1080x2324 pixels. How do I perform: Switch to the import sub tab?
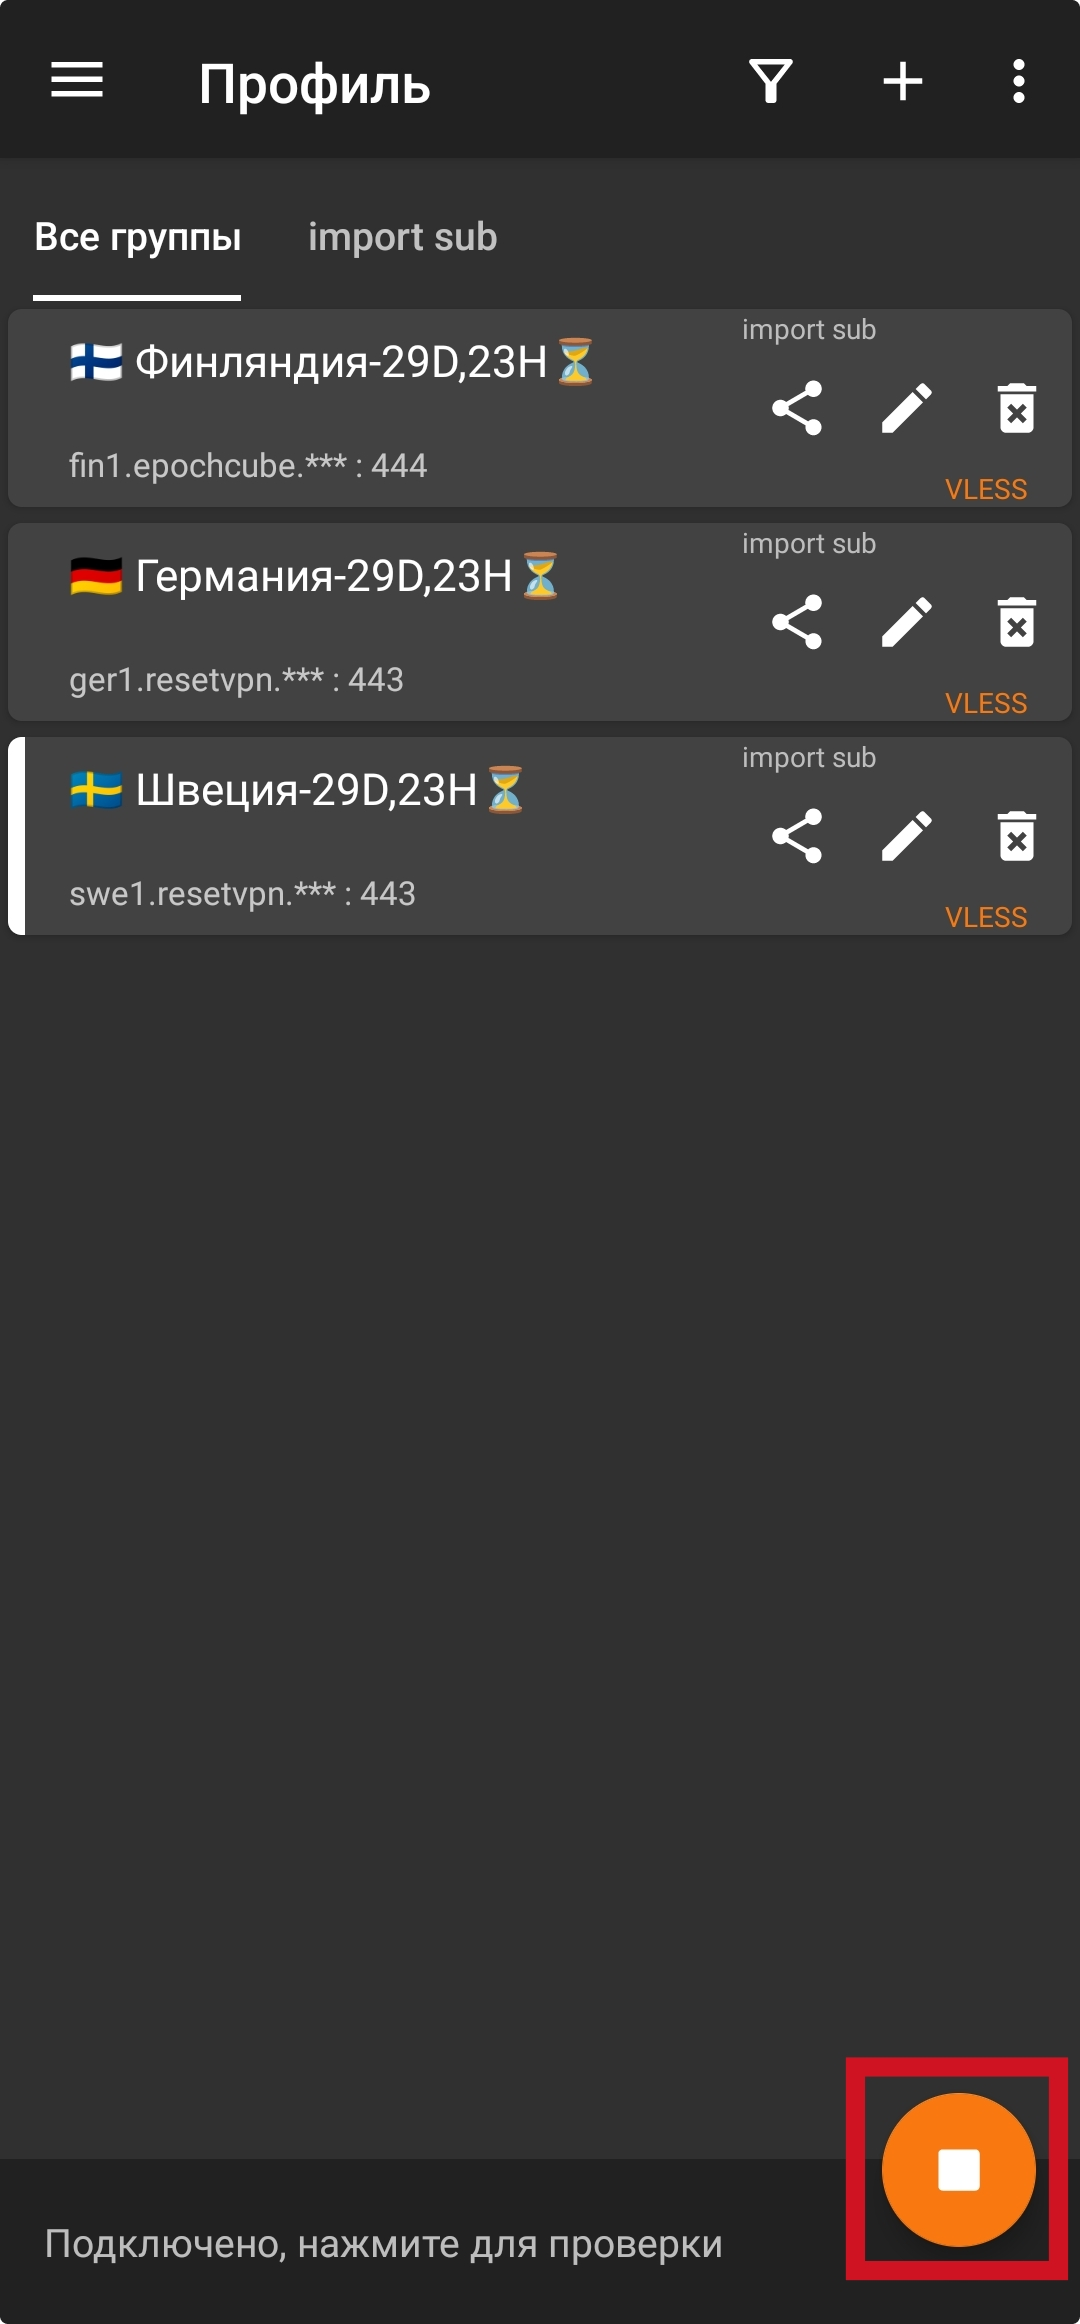[x=402, y=238]
